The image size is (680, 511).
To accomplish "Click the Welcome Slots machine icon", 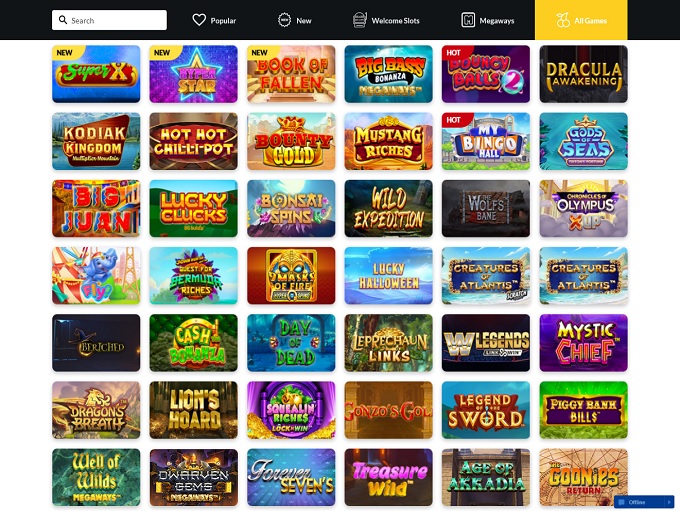I will click(x=360, y=20).
